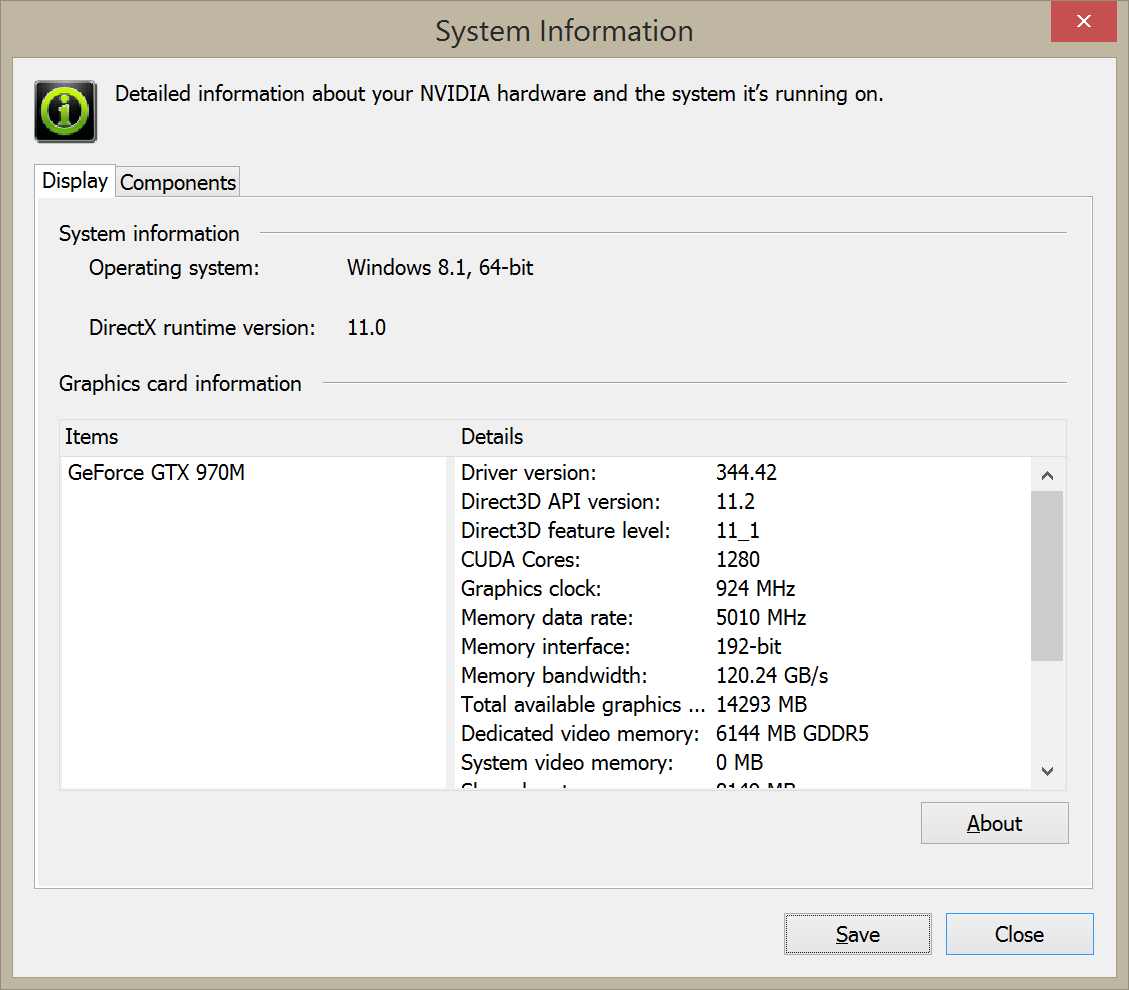The width and height of the screenshot is (1129, 990).
Task: Click the dedicated video memory value 6144 MB GDDR5
Action: (x=792, y=733)
